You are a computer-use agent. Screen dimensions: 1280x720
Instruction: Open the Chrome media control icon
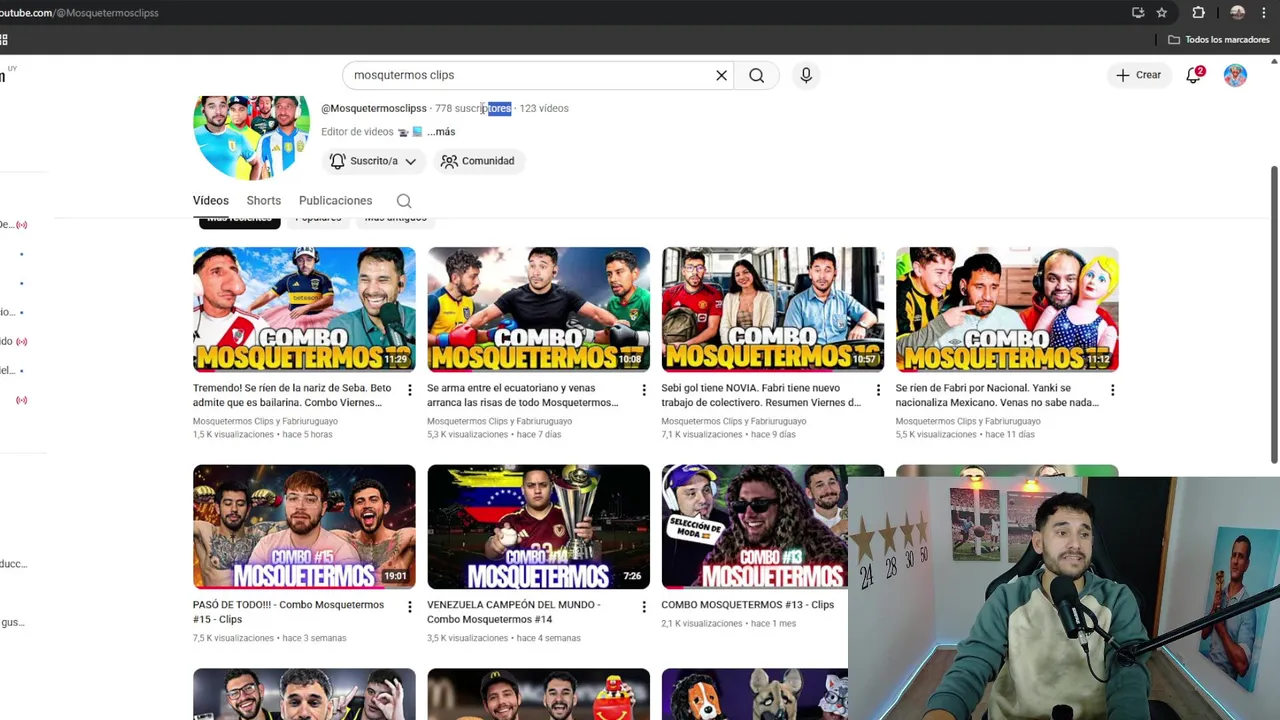tap(1138, 13)
